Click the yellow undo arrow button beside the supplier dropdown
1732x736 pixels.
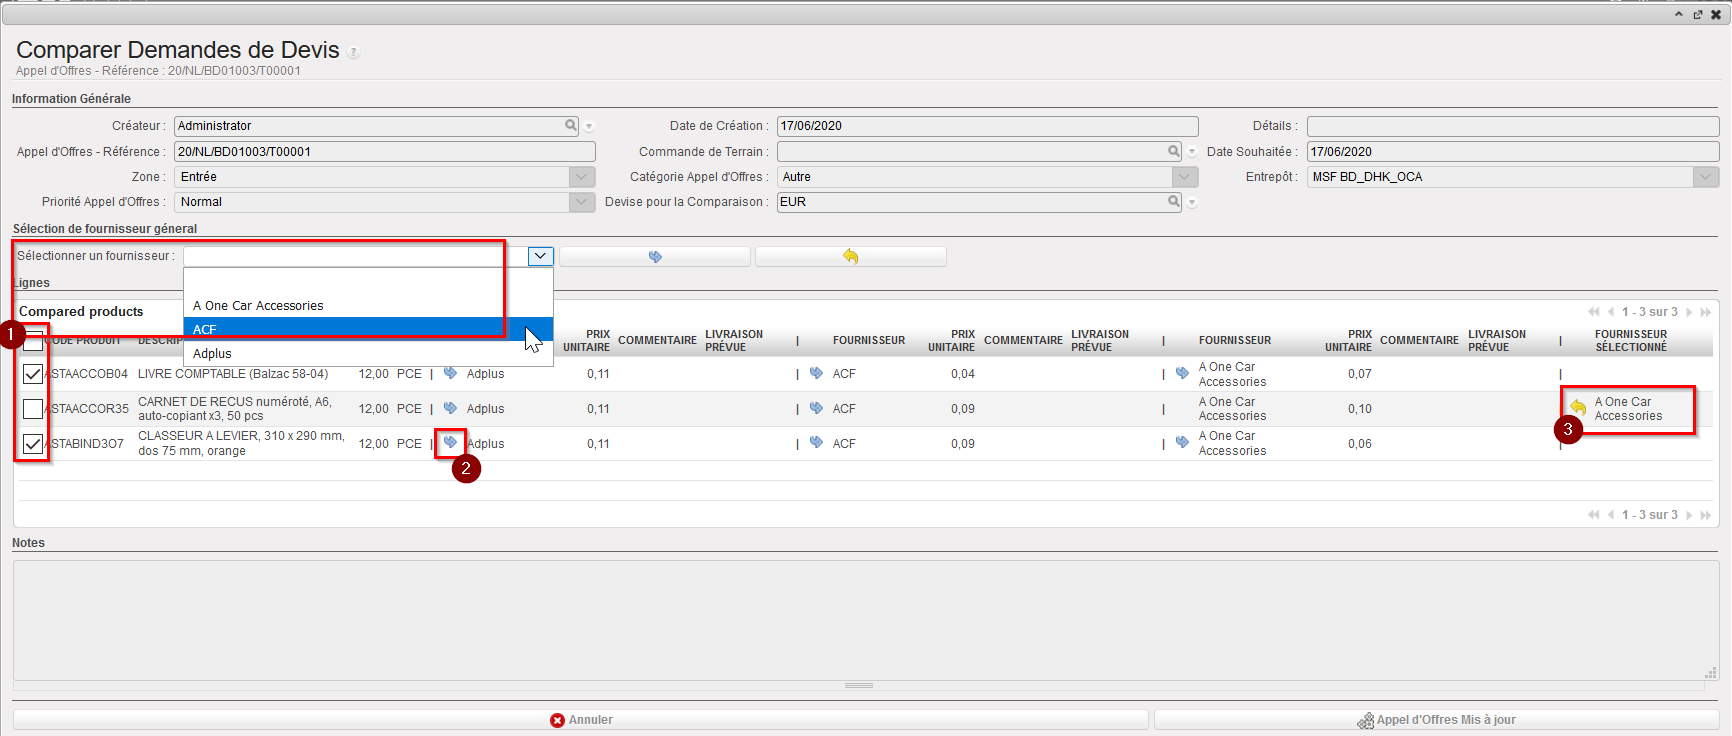[850, 257]
